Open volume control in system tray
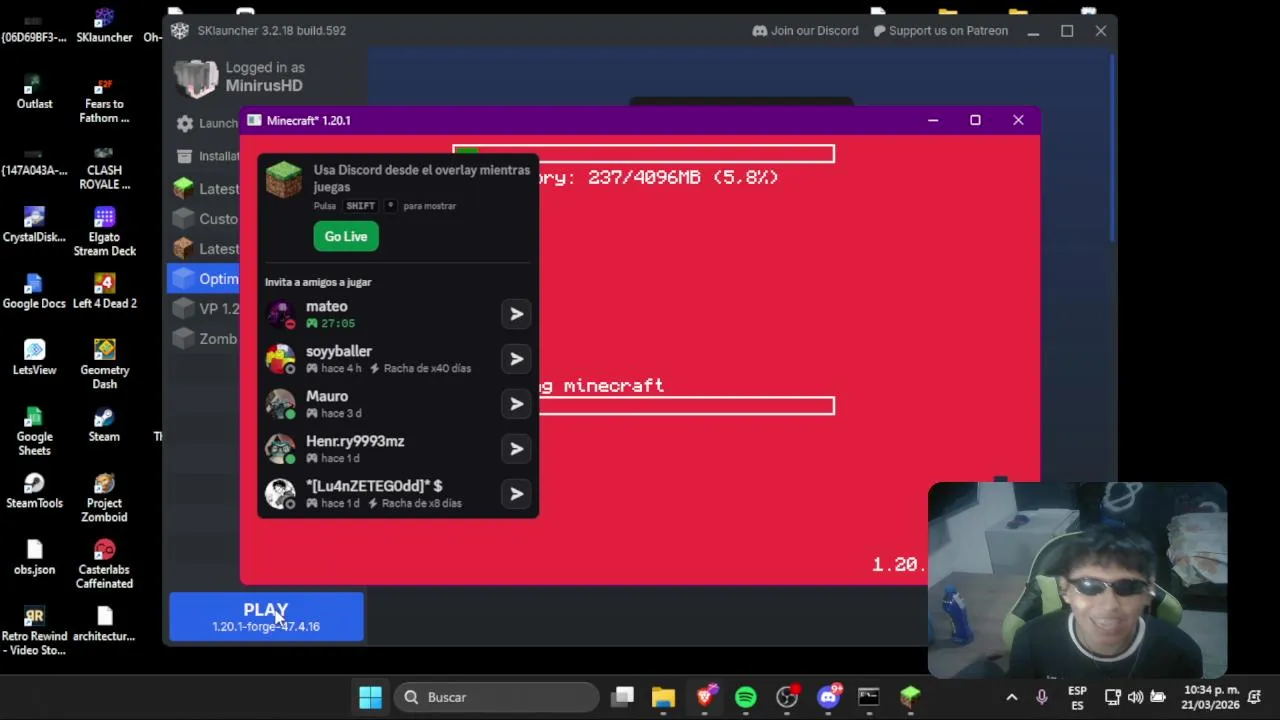Image resolution: width=1280 pixels, height=720 pixels. (x=1135, y=697)
